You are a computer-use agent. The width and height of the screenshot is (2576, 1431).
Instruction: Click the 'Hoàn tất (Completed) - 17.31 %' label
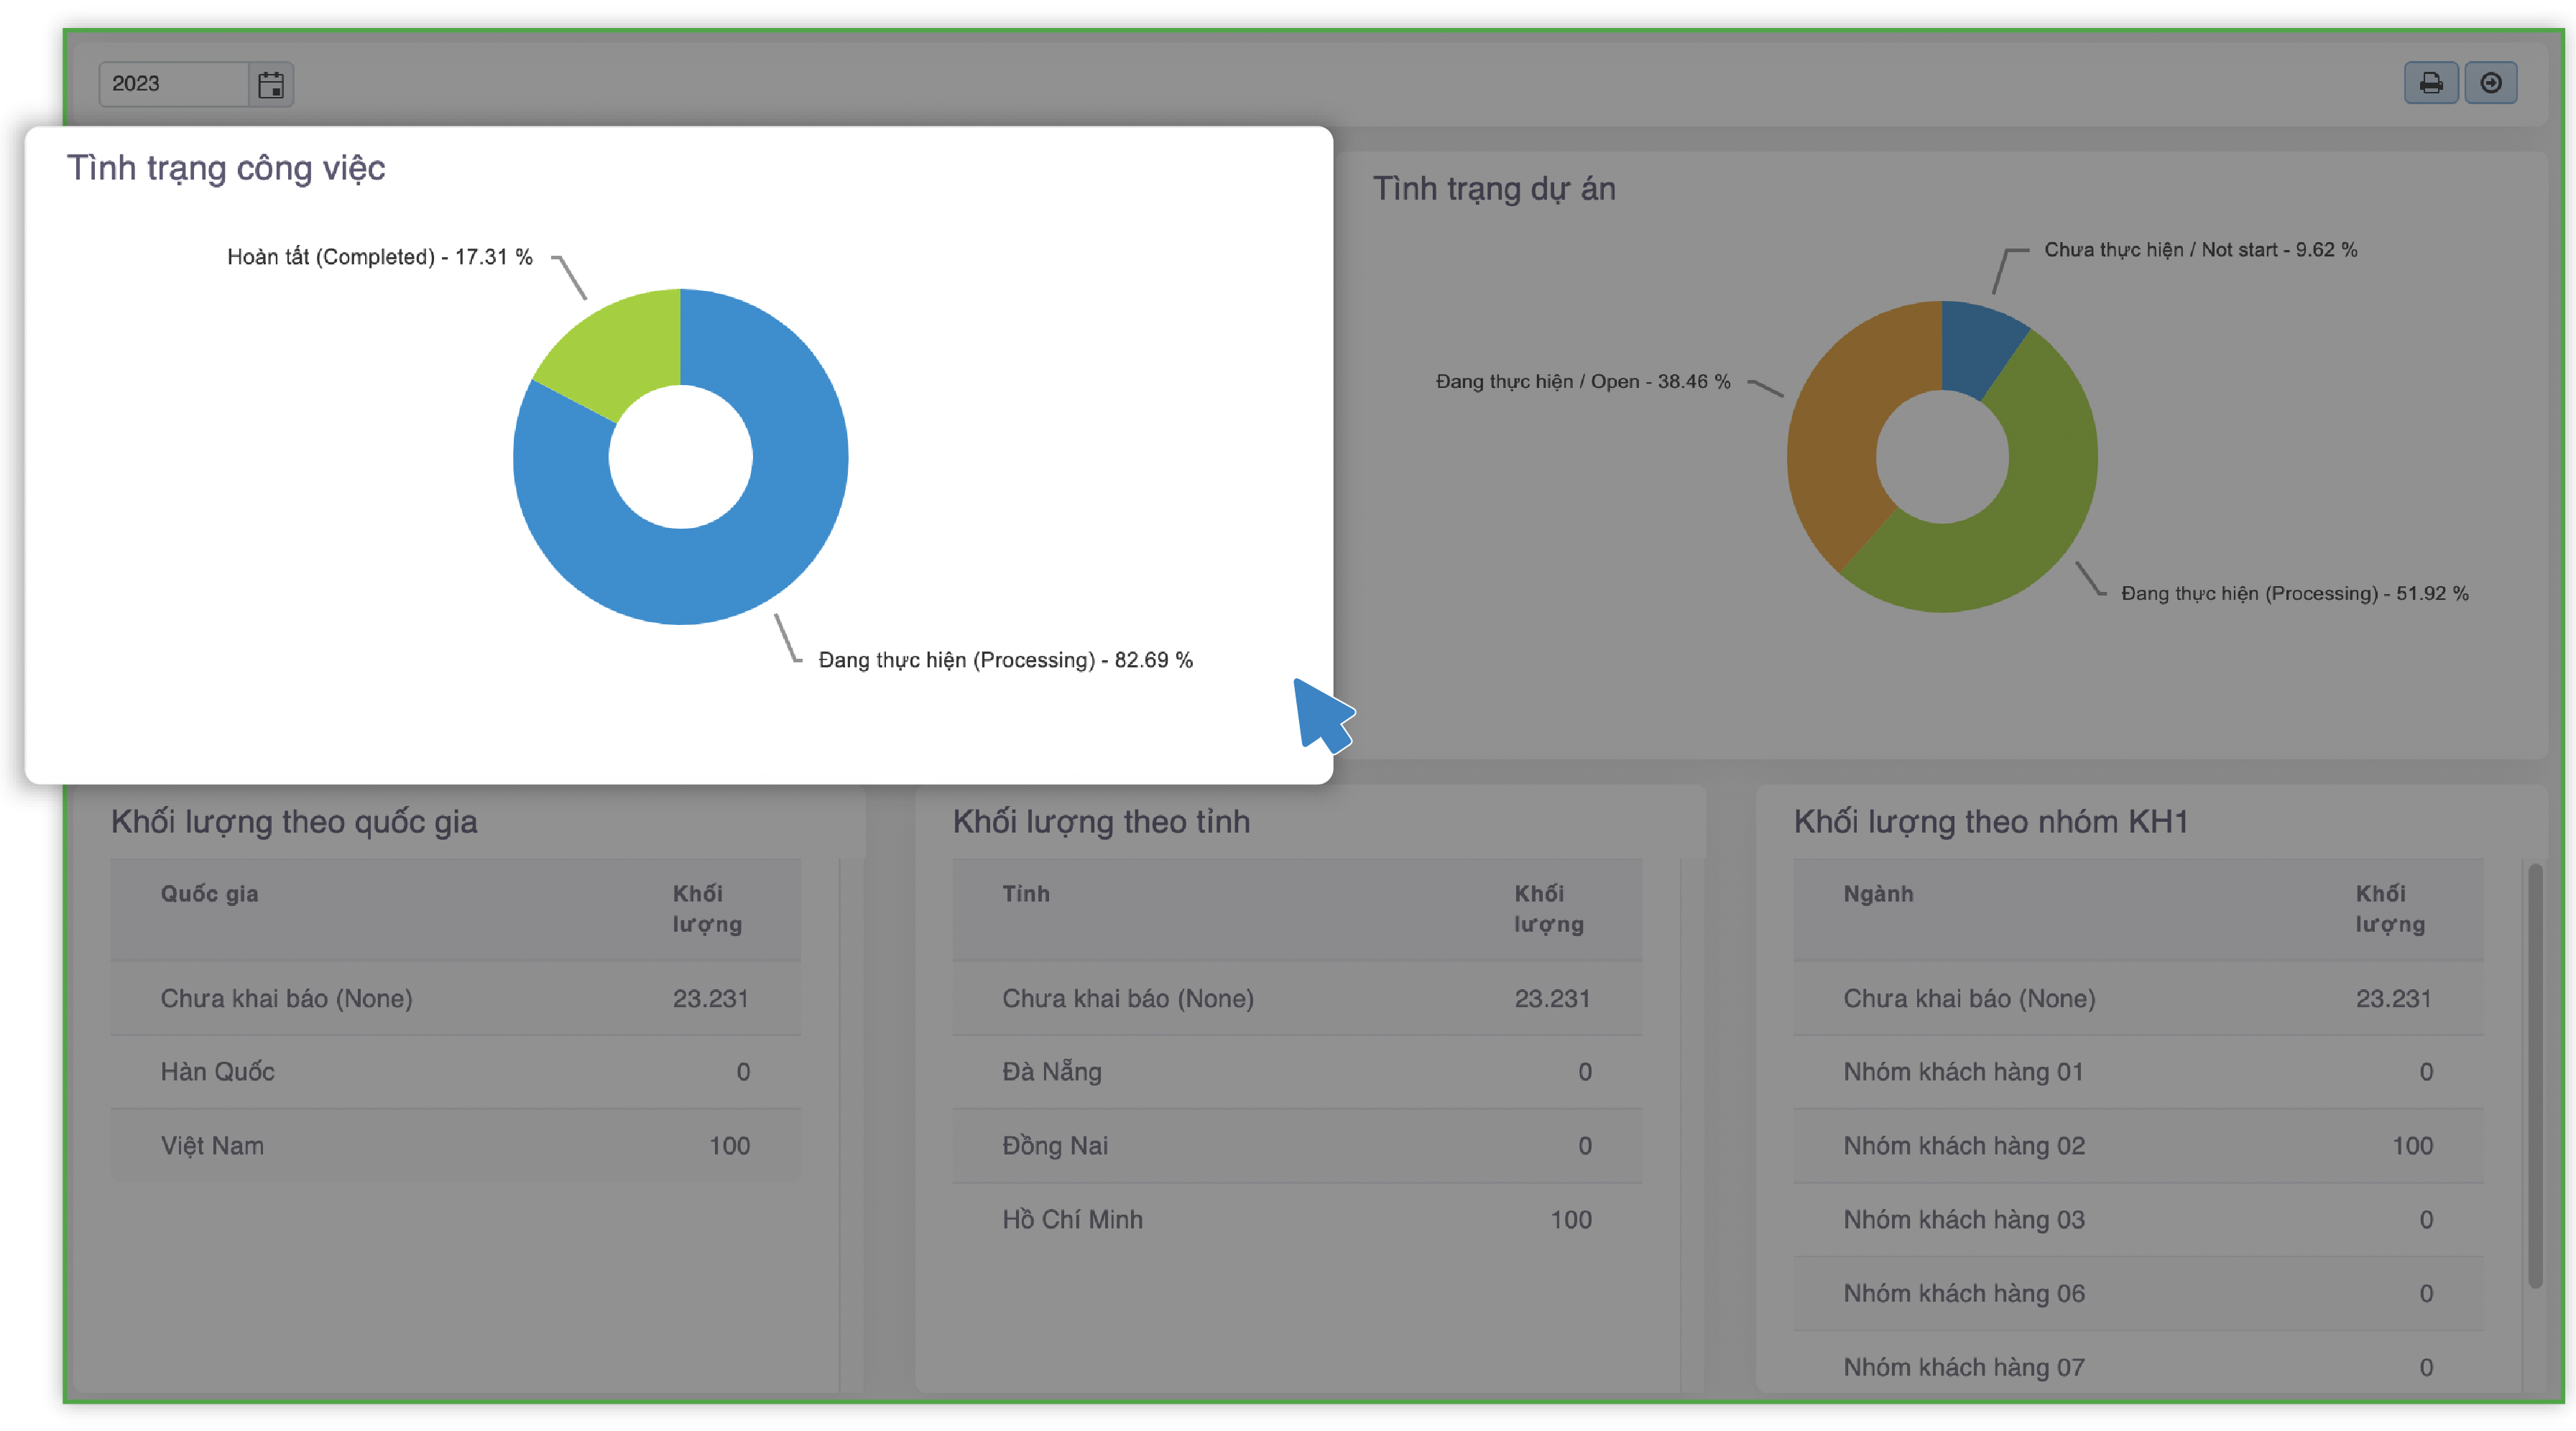click(380, 257)
